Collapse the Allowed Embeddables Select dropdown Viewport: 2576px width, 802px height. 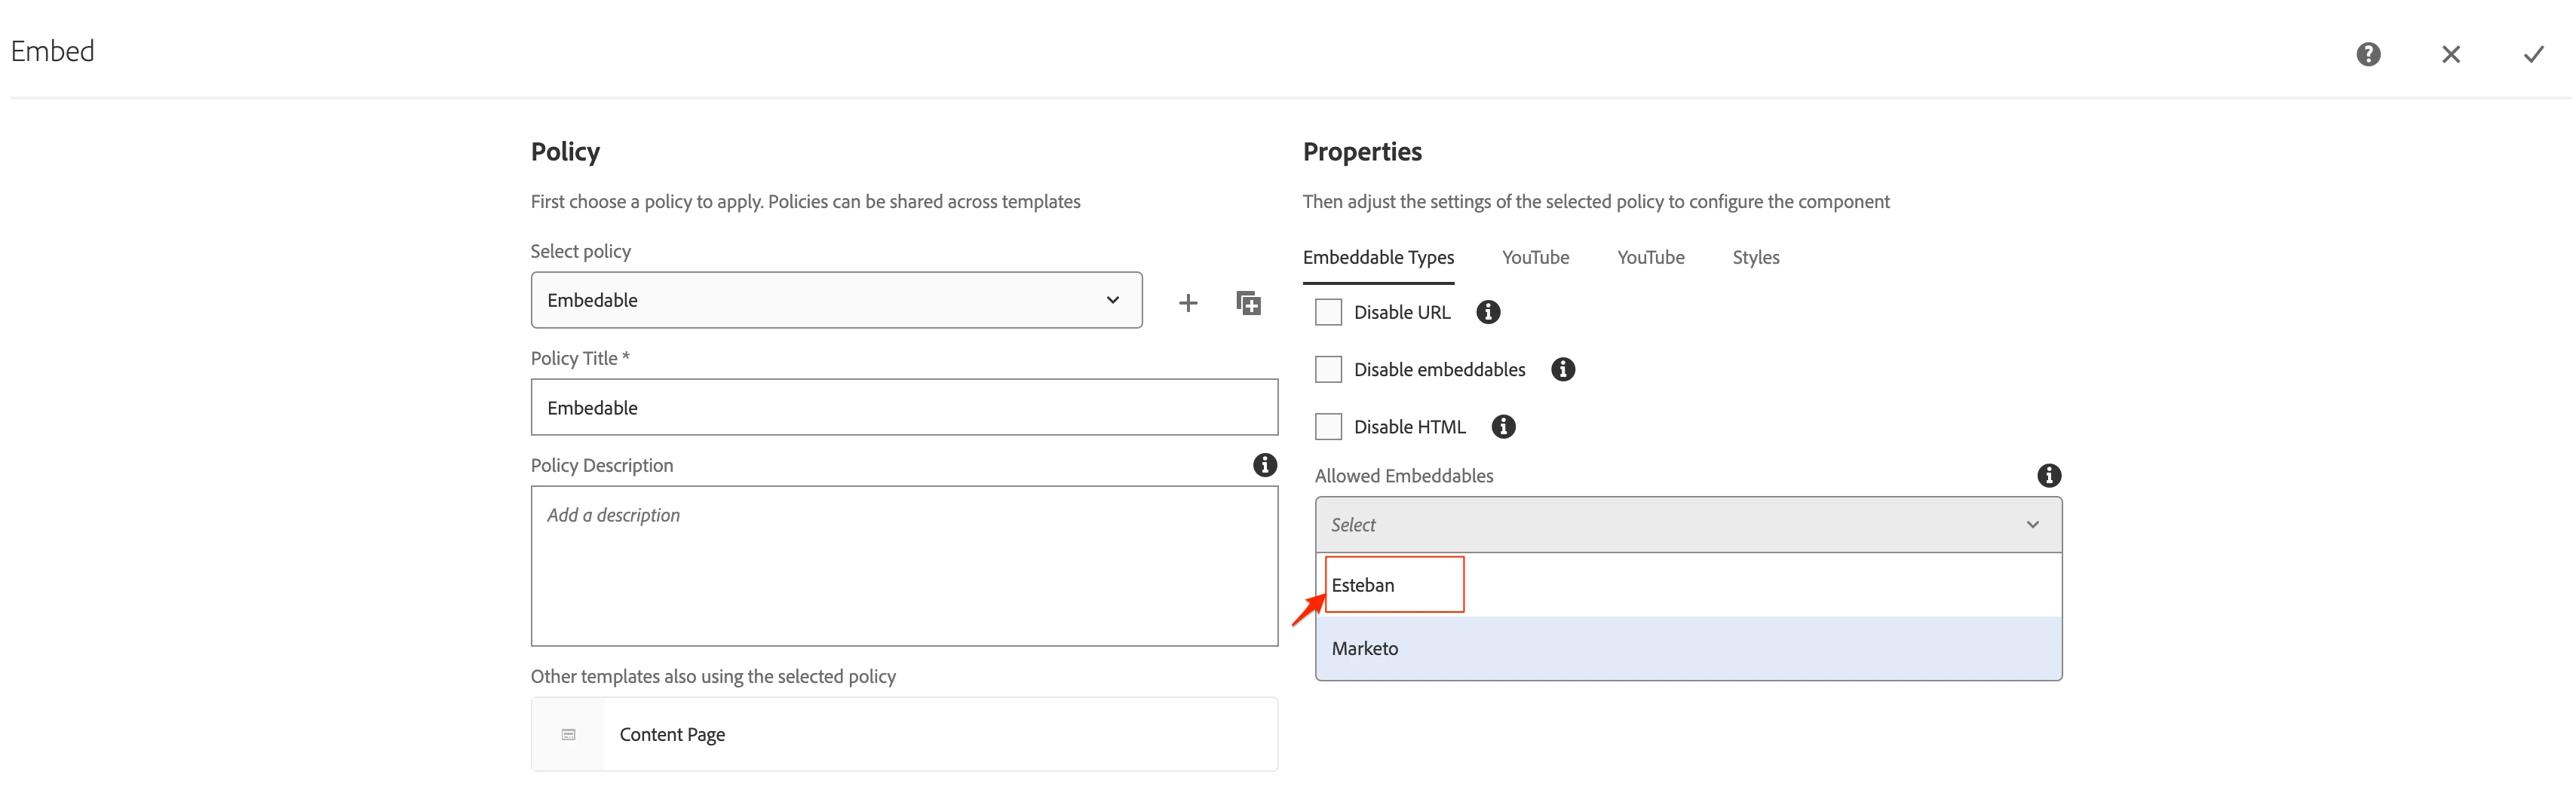[1687, 525]
